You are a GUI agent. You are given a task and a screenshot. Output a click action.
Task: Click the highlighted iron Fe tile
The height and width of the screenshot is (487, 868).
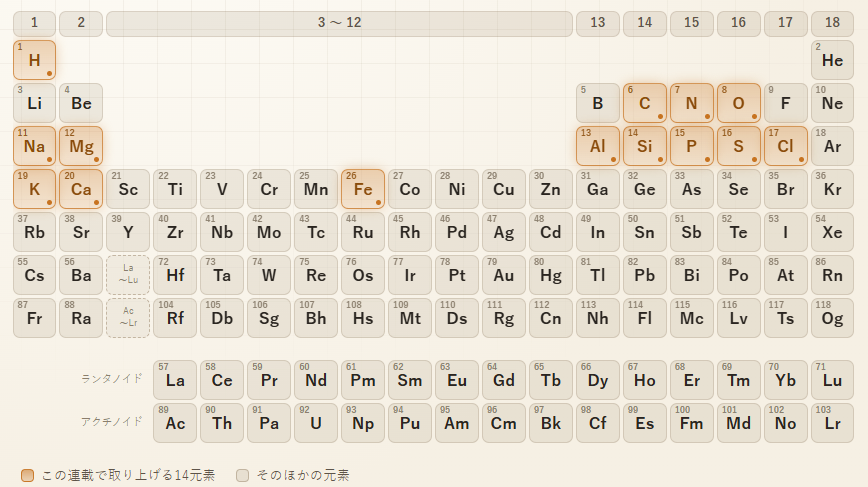pyautogui.click(x=363, y=189)
